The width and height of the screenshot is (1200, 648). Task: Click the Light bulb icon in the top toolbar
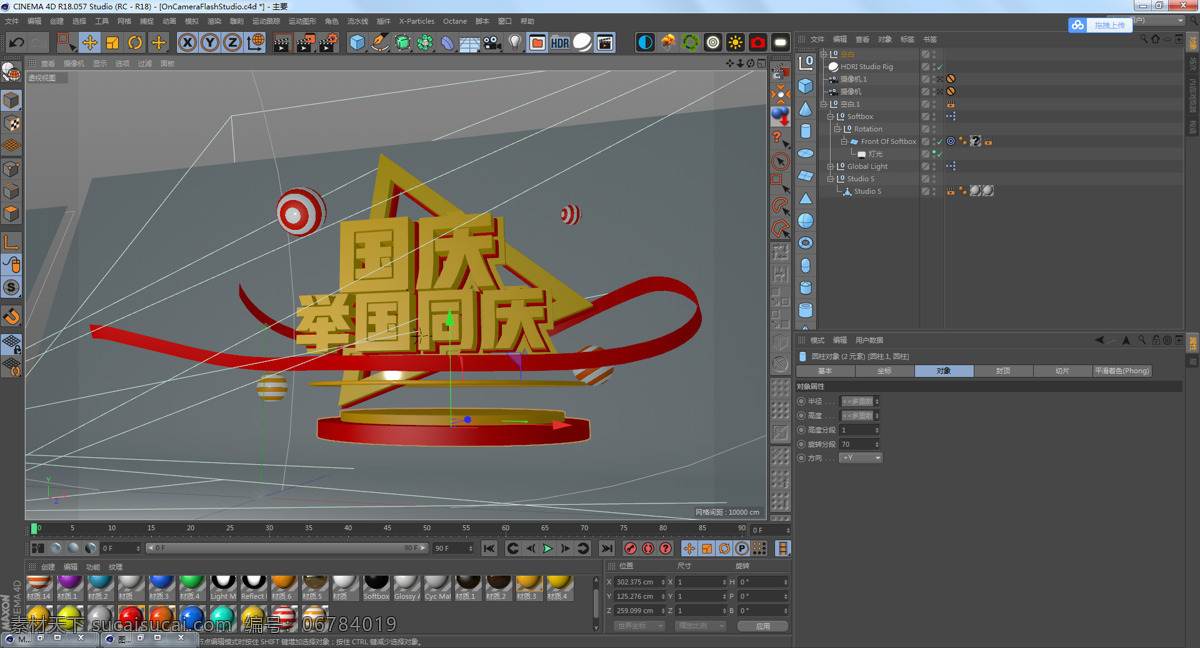click(x=515, y=43)
